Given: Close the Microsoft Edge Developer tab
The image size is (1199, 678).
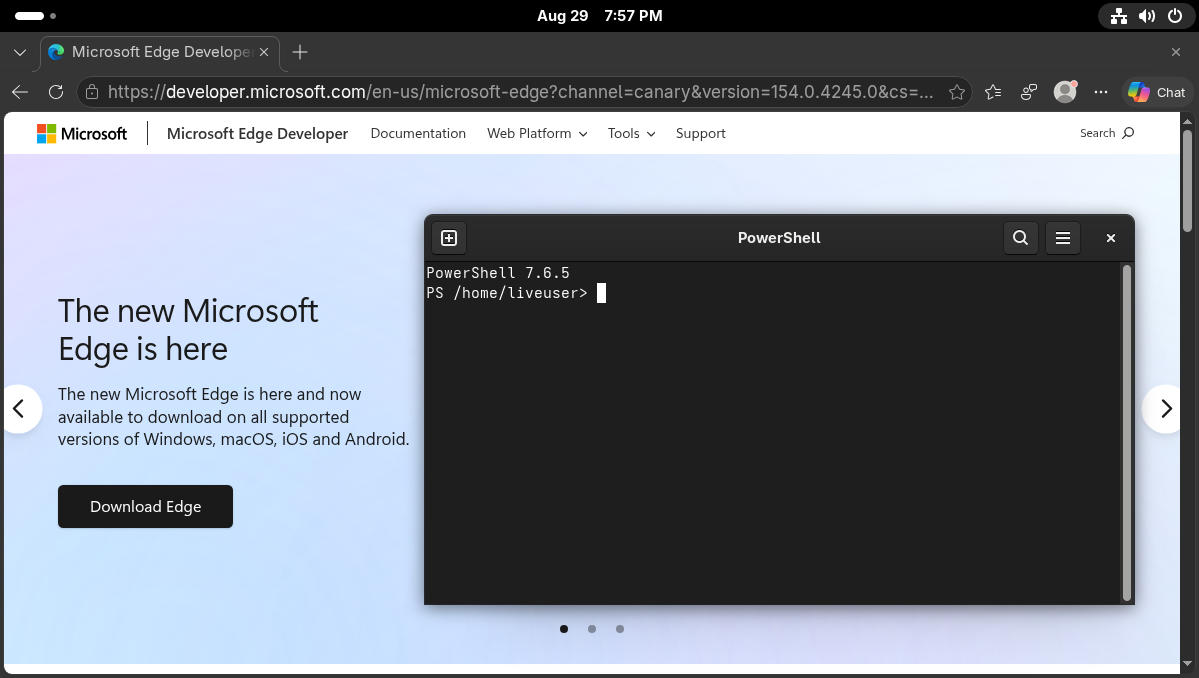Looking at the screenshot, I should pos(264,52).
